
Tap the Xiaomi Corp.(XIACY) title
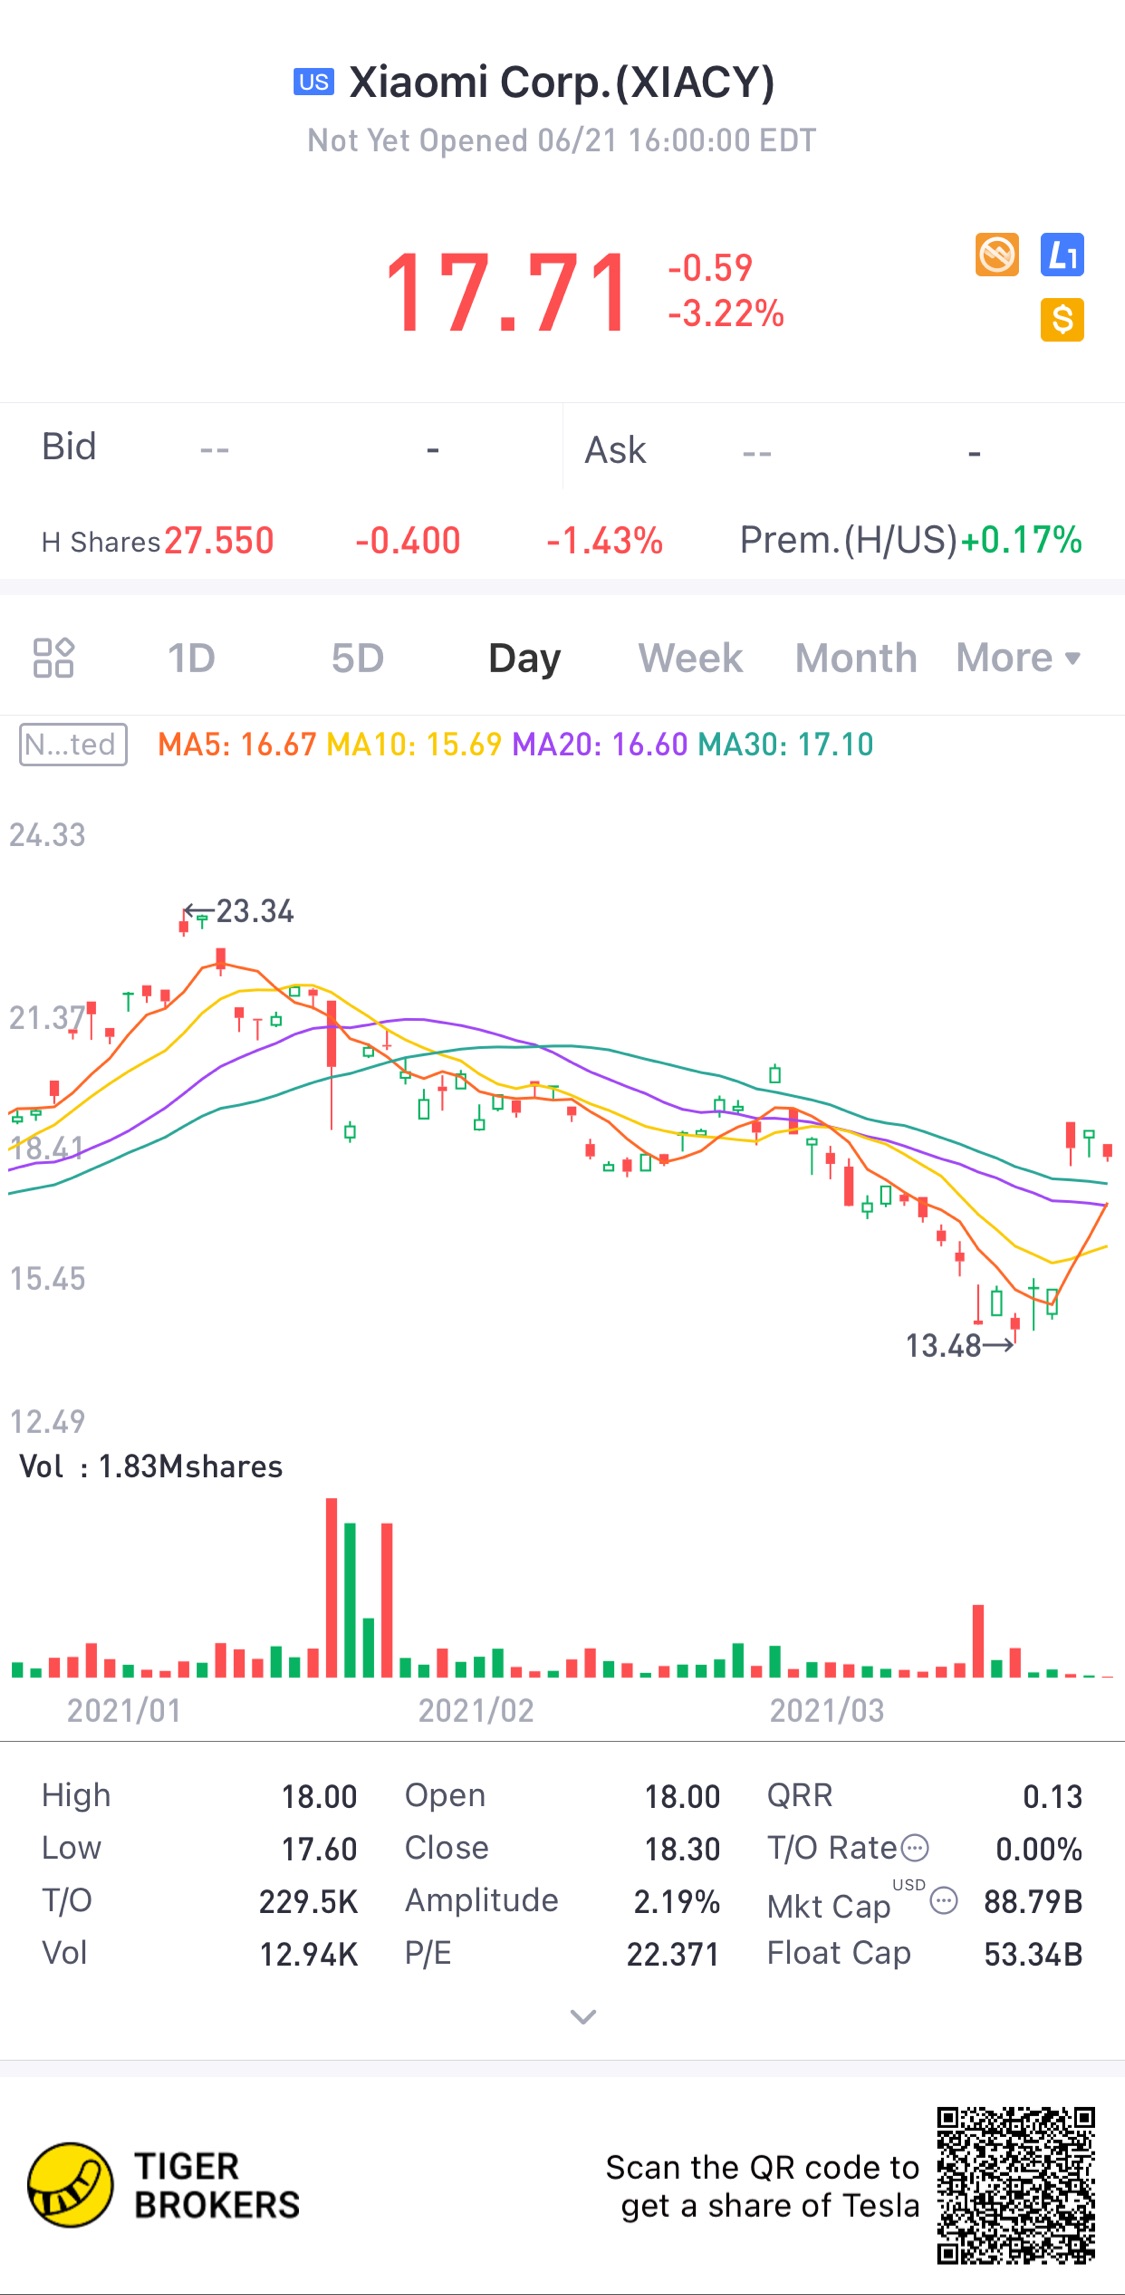click(562, 82)
